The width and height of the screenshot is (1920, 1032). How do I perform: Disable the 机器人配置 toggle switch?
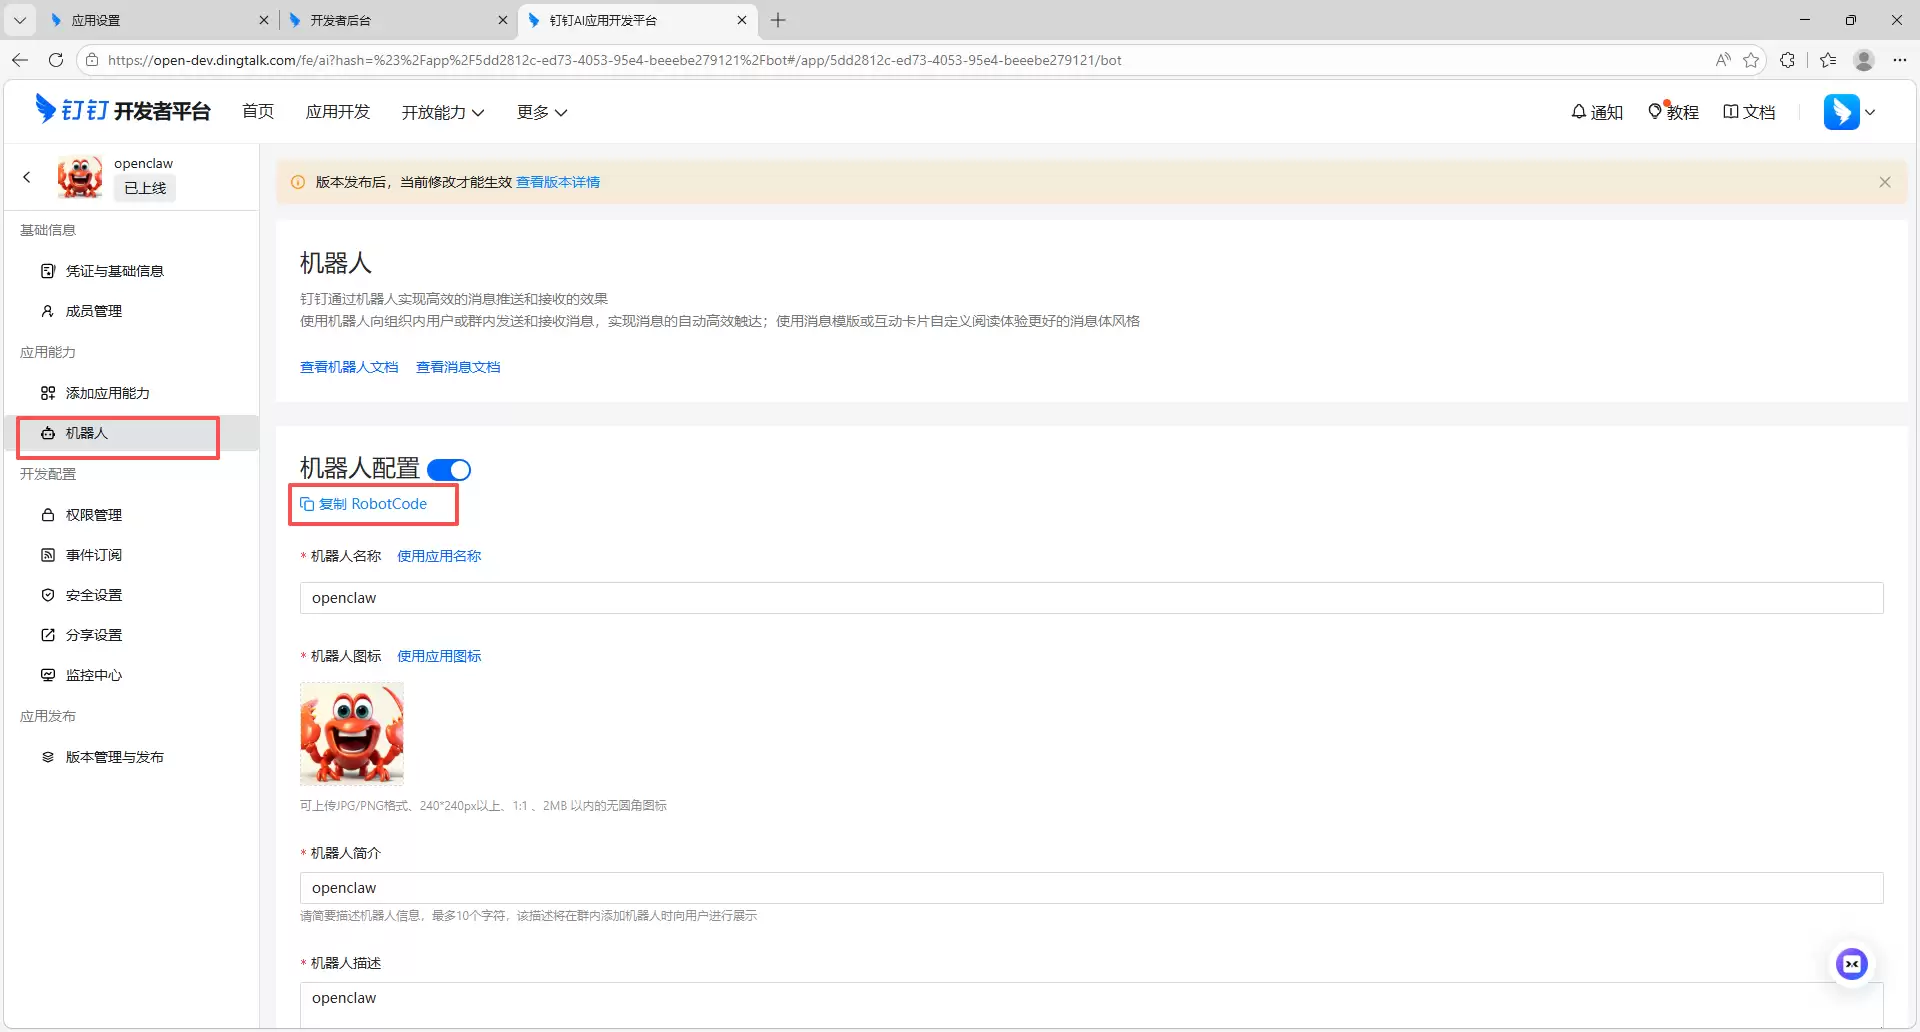[449, 470]
